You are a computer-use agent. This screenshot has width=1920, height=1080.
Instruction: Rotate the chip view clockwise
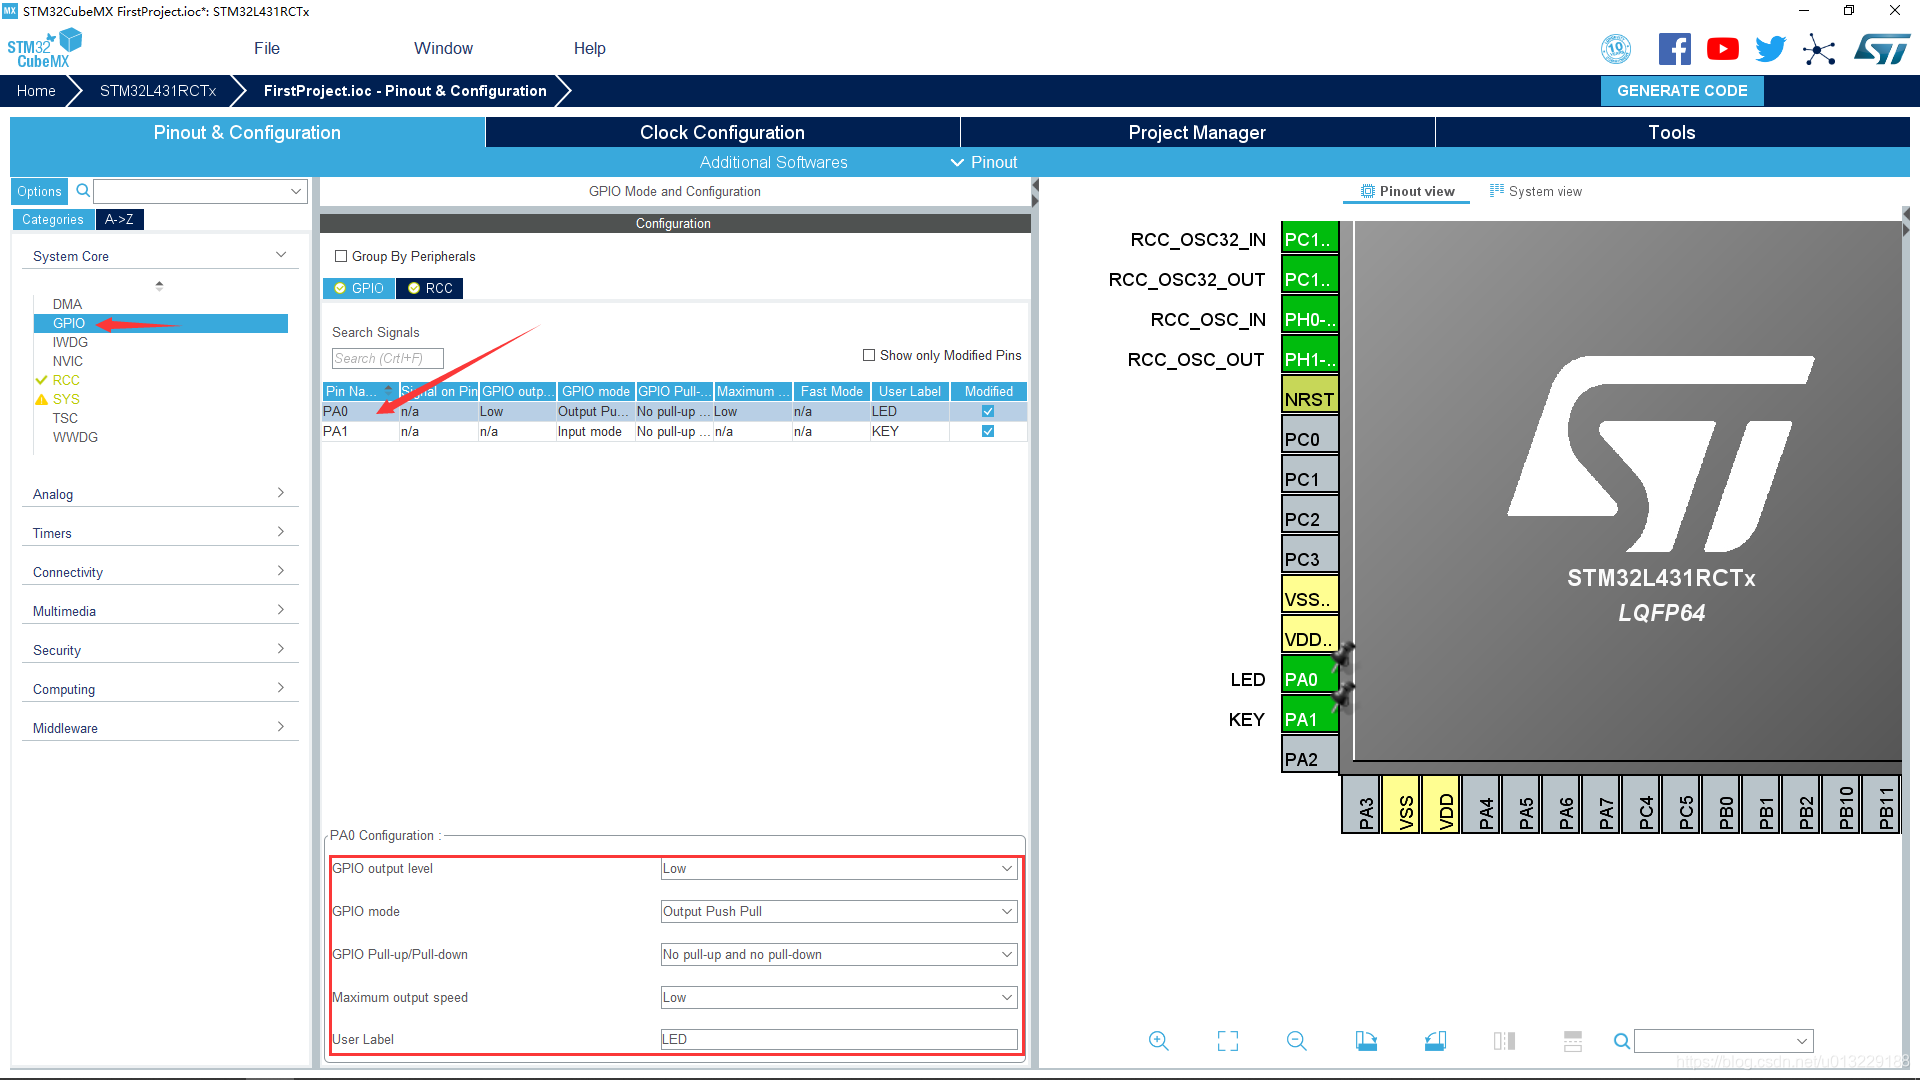(x=1366, y=1041)
